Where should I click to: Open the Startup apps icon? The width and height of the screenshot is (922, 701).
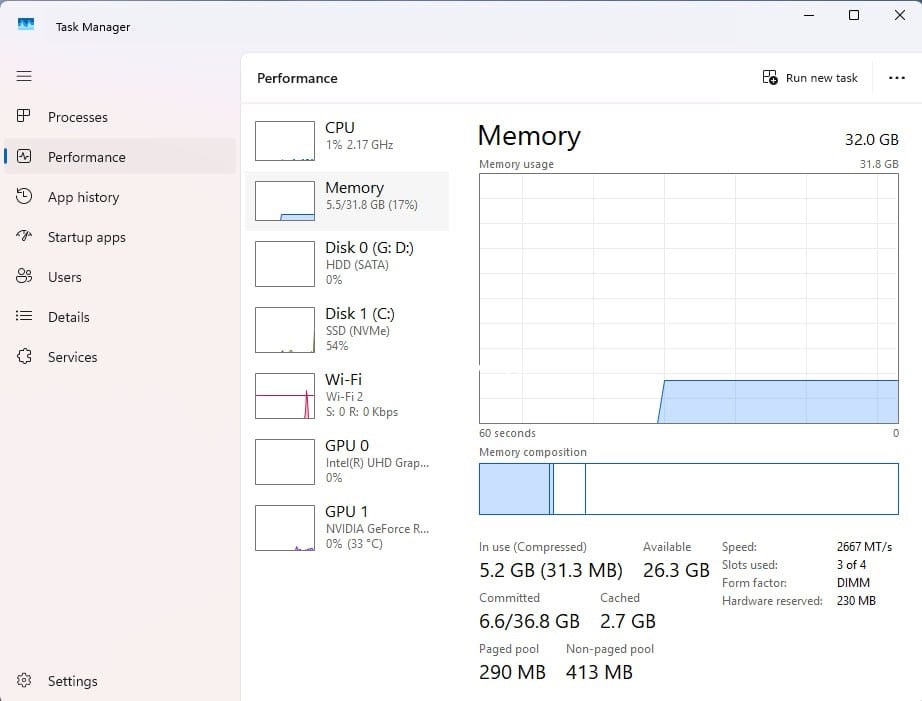click(25, 237)
